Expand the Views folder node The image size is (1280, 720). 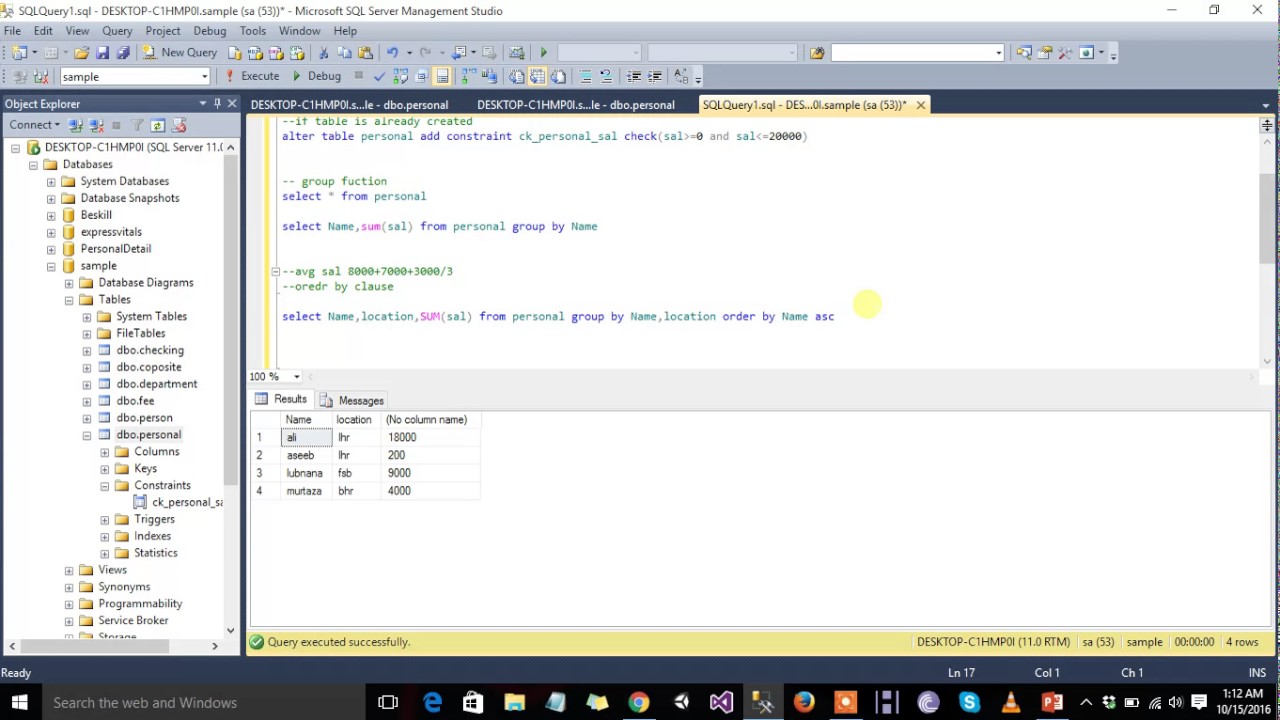tap(69, 570)
